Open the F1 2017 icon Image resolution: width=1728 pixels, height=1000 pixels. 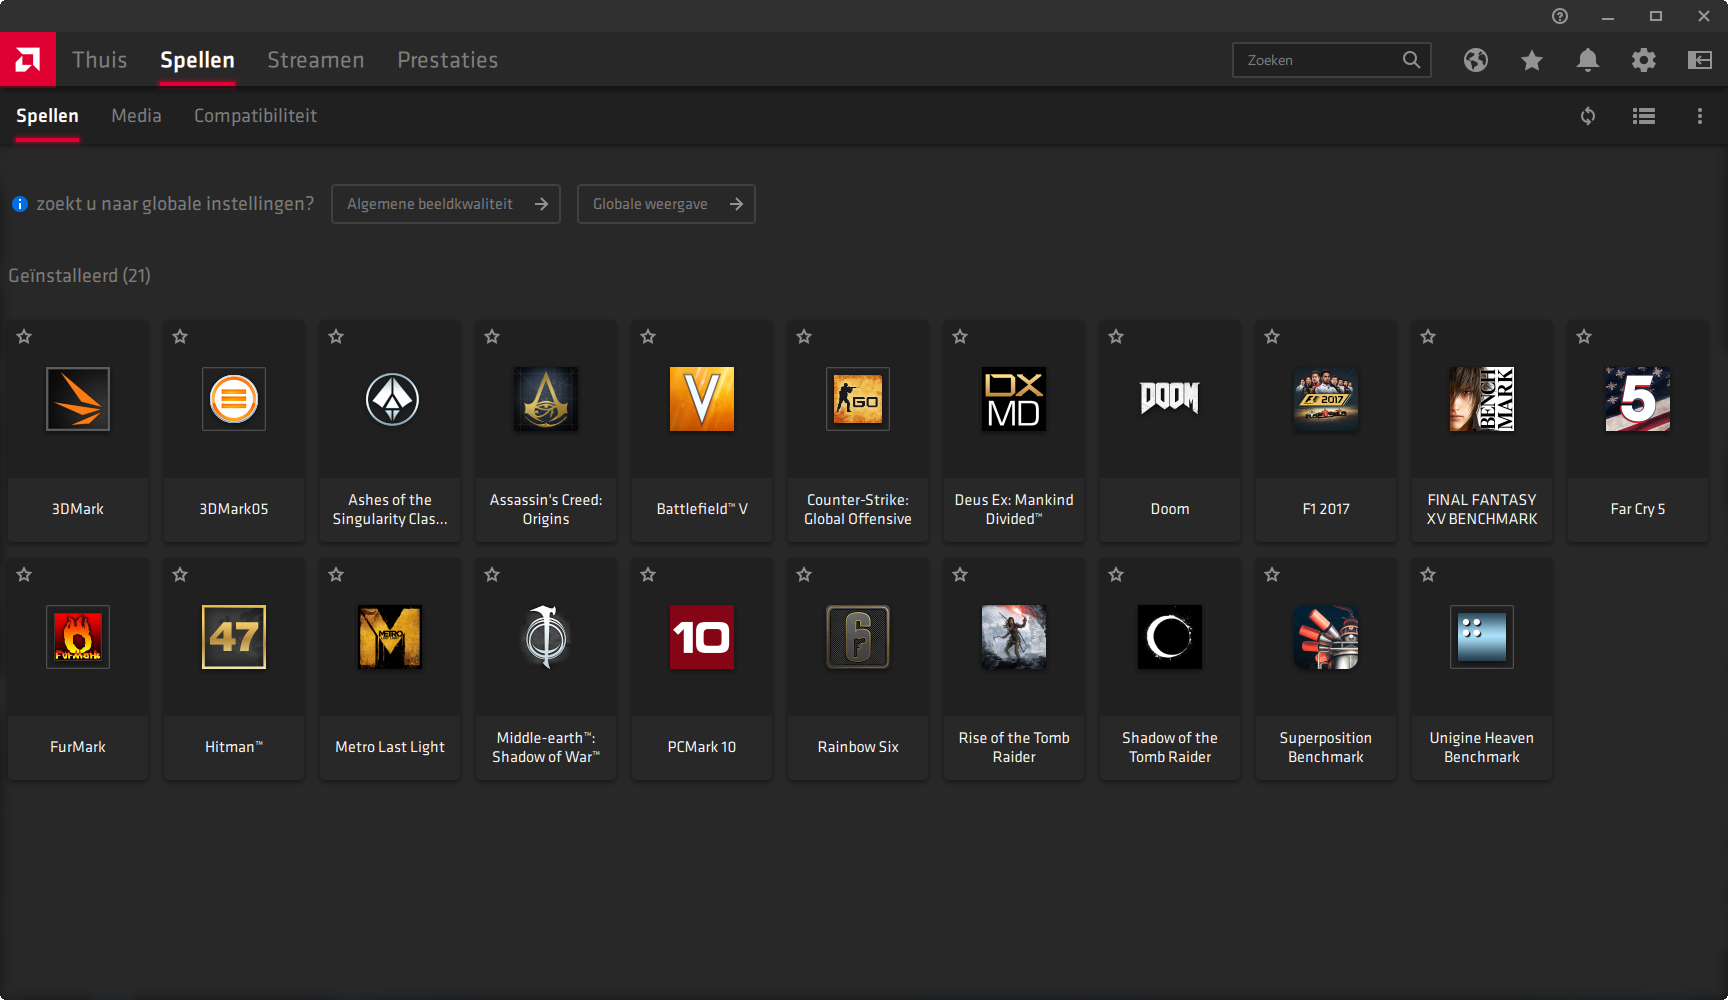click(x=1326, y=399)
